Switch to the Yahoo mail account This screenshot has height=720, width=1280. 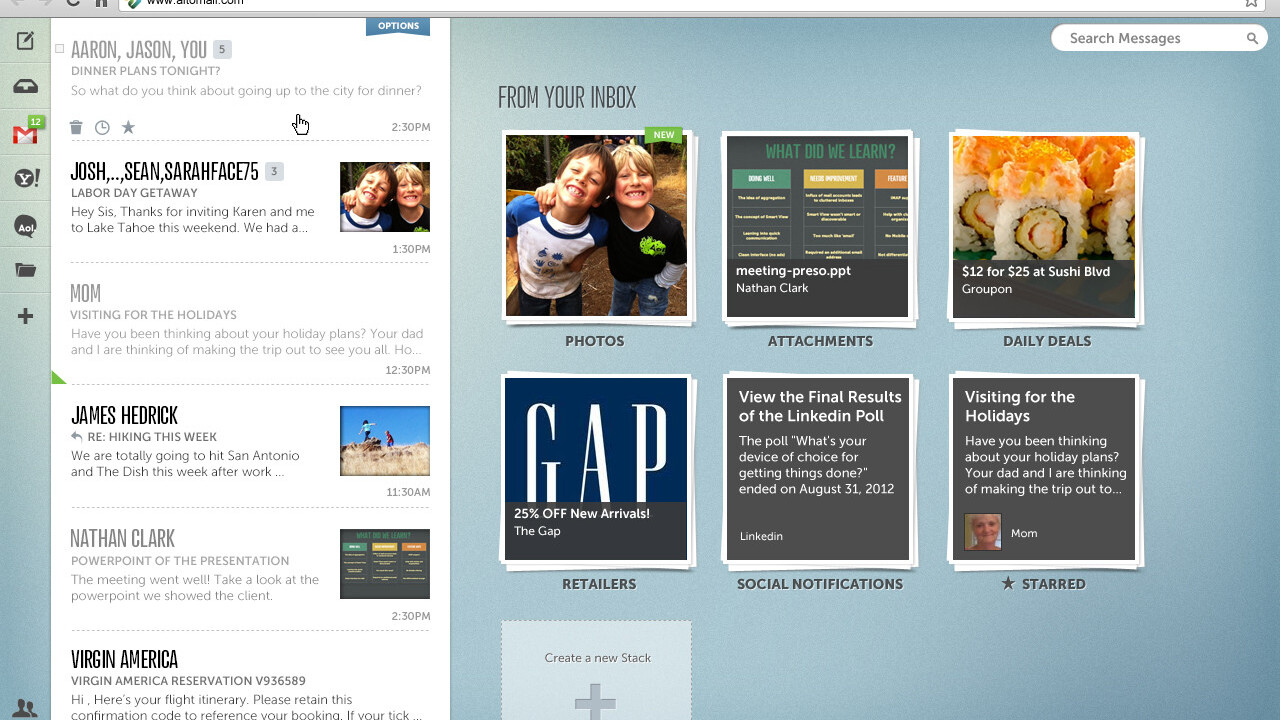[x=26, y=179]
